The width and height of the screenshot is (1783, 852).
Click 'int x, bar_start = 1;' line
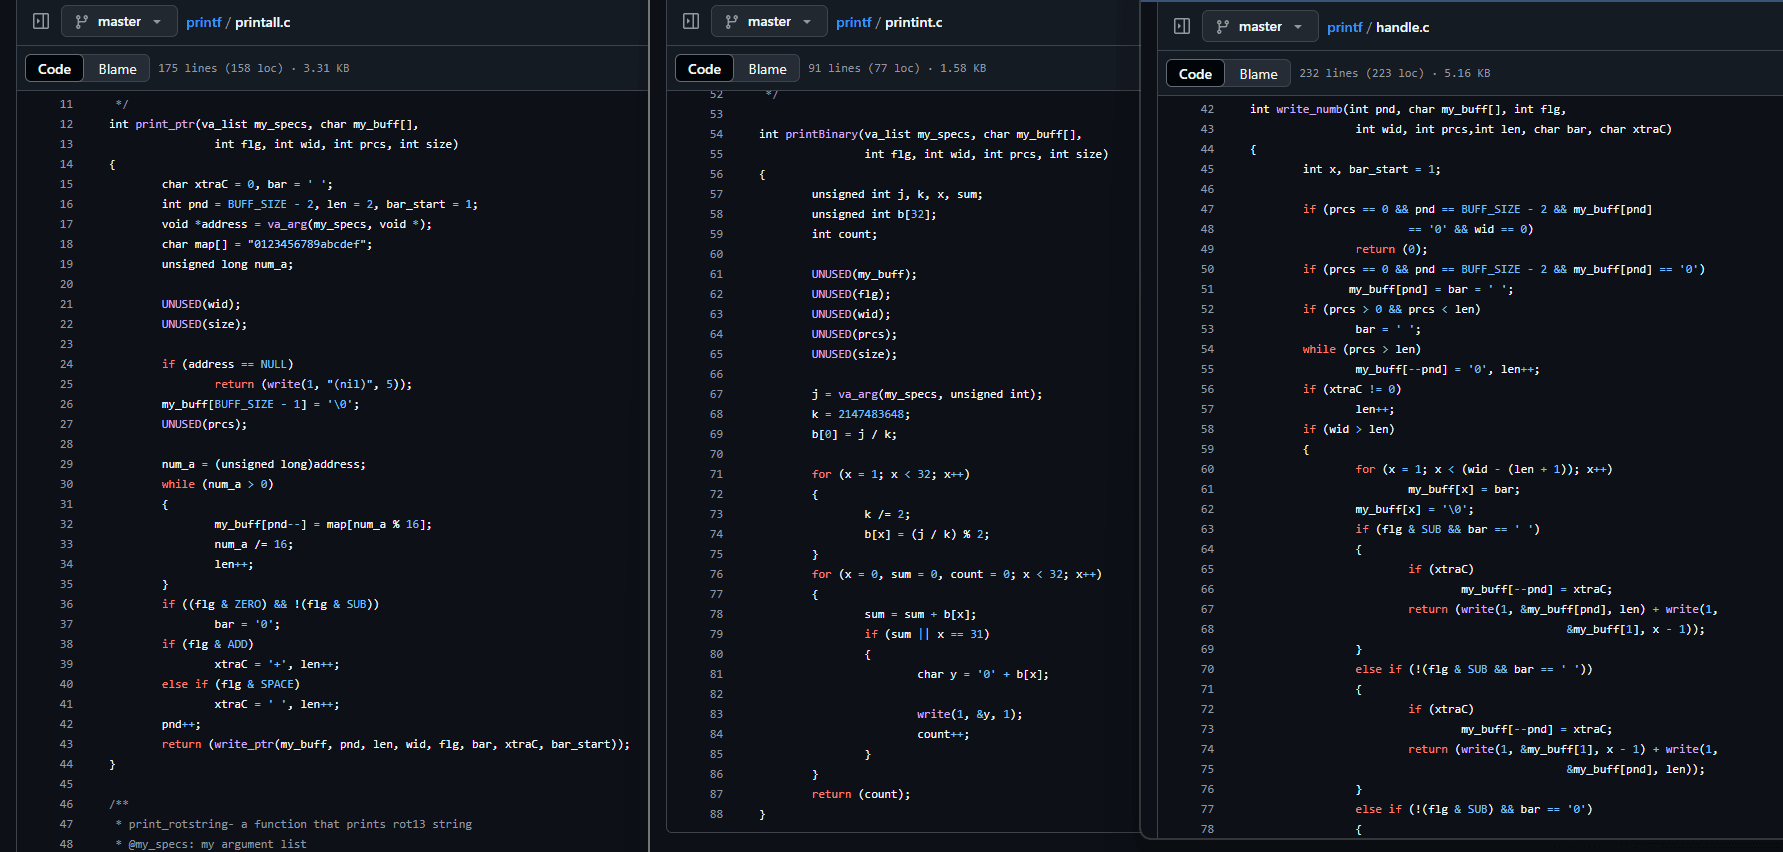coord(1372,169)
